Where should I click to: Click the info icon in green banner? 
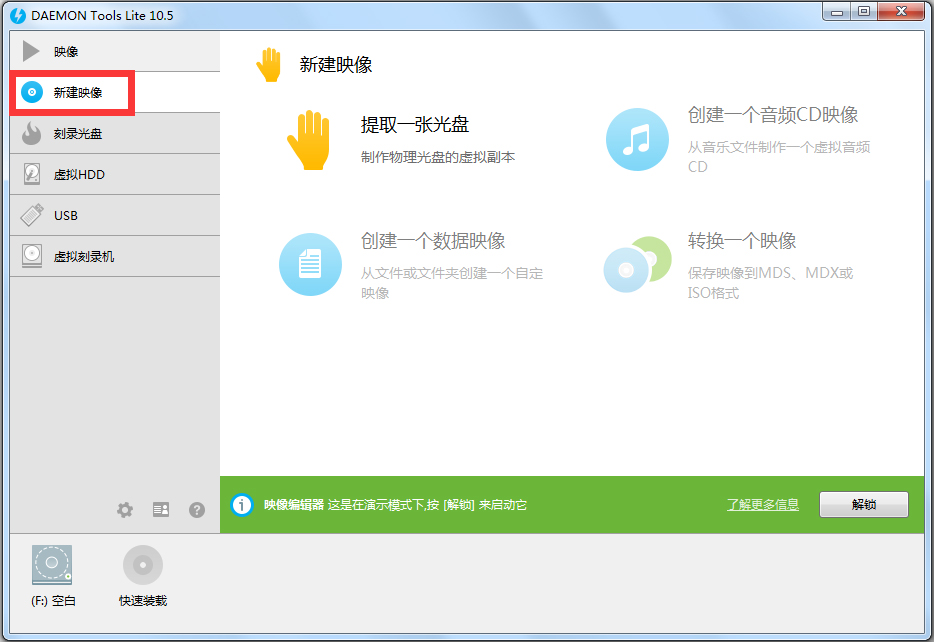coord(242,505)
